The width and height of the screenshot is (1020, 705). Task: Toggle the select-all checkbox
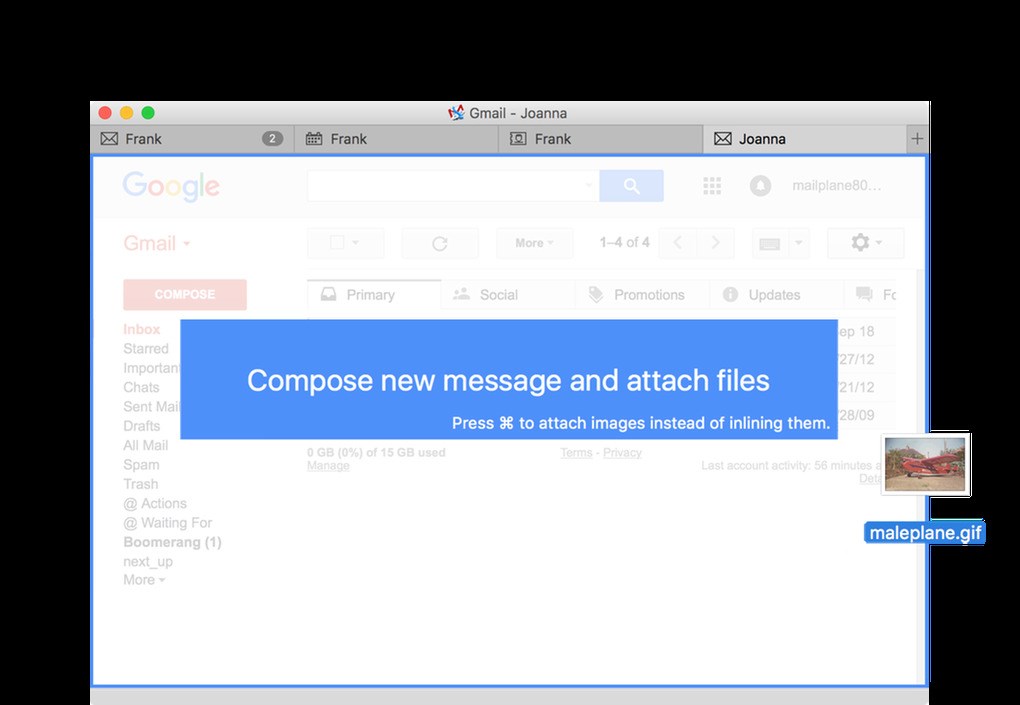click(337, 243)
